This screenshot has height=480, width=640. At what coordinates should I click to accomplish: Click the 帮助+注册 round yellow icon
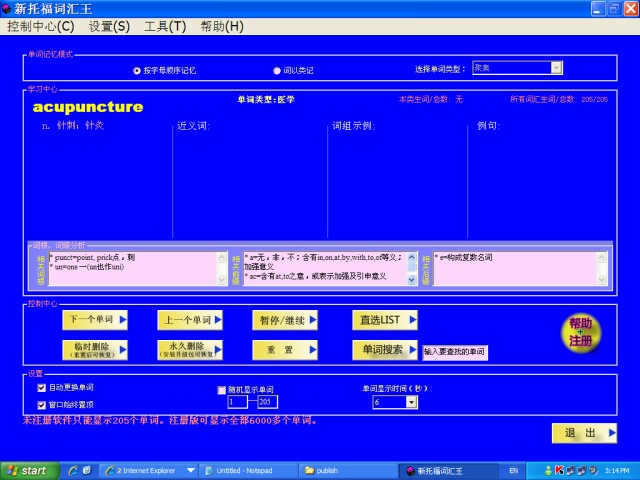pyautogui.click(x=580, y=332)
